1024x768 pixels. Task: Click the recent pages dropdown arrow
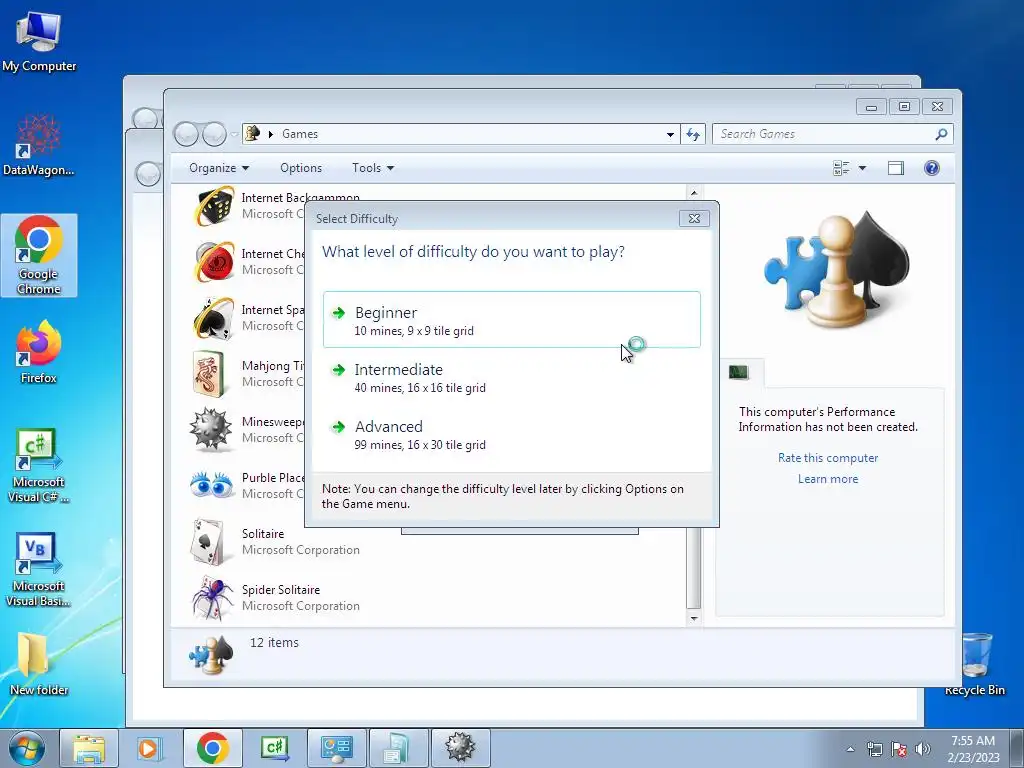[x=234, y=135]
